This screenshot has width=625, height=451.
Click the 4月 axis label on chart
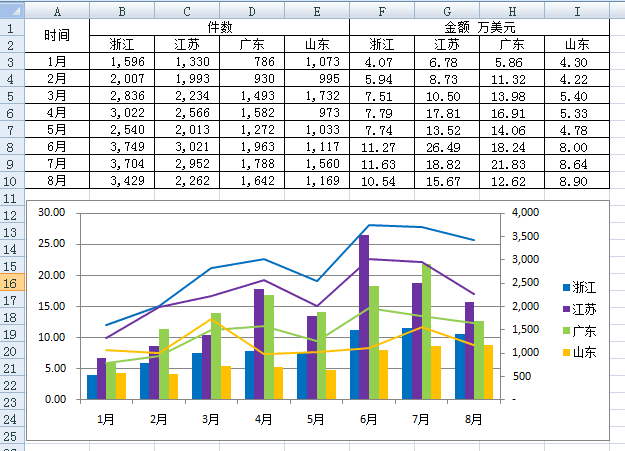tap(263, 419)
